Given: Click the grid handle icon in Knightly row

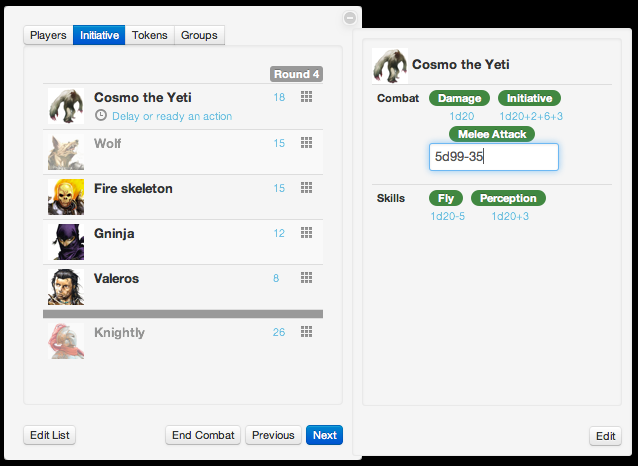Looking at the screenshot, I should [x=306, y=332].
